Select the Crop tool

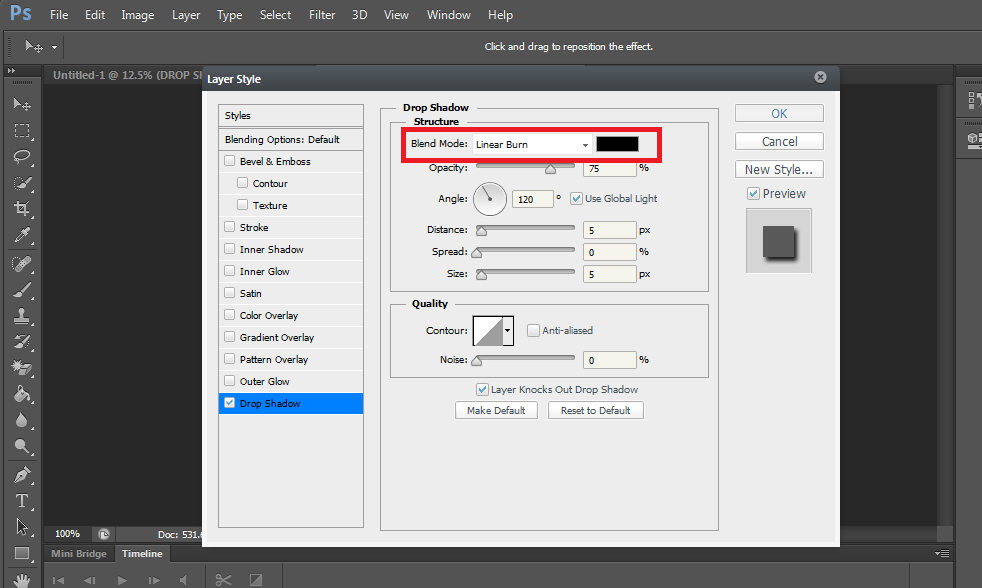22,209
